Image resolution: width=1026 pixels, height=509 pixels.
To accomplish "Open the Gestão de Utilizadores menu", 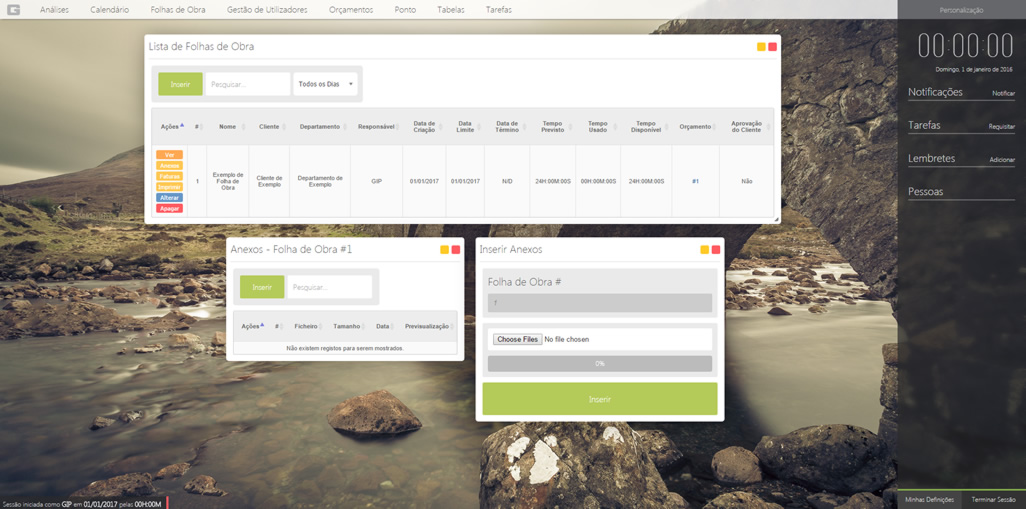I will point(267,10).
